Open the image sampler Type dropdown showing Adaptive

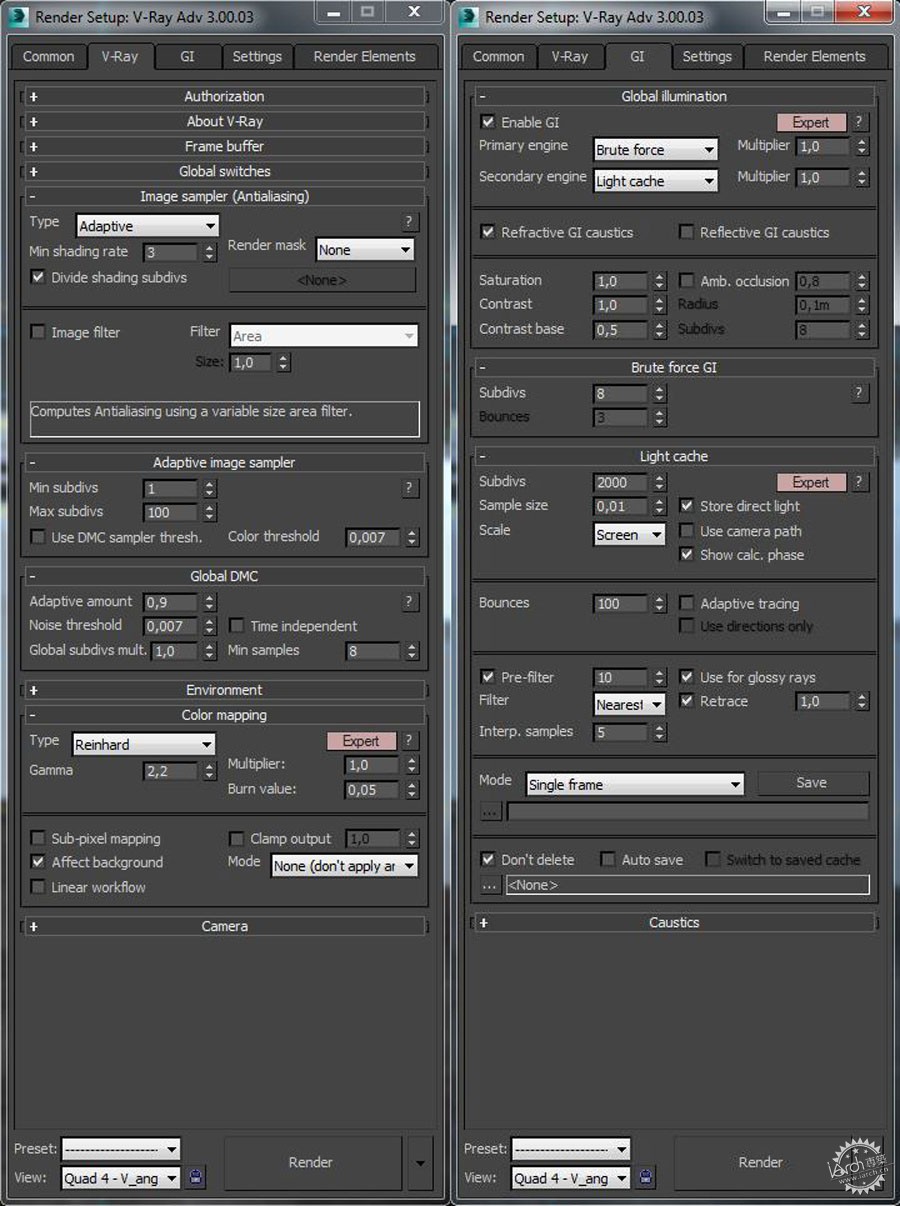click(x=146, y=226)
